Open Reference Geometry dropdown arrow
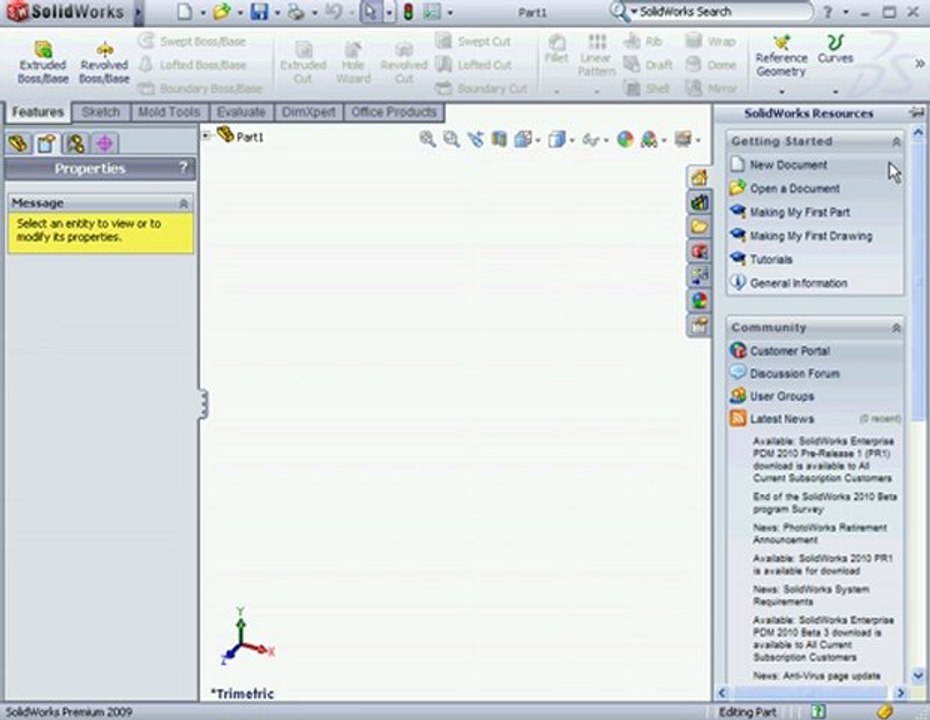The height and width of the screenshot is (720, 930). (x=781, y=91)
